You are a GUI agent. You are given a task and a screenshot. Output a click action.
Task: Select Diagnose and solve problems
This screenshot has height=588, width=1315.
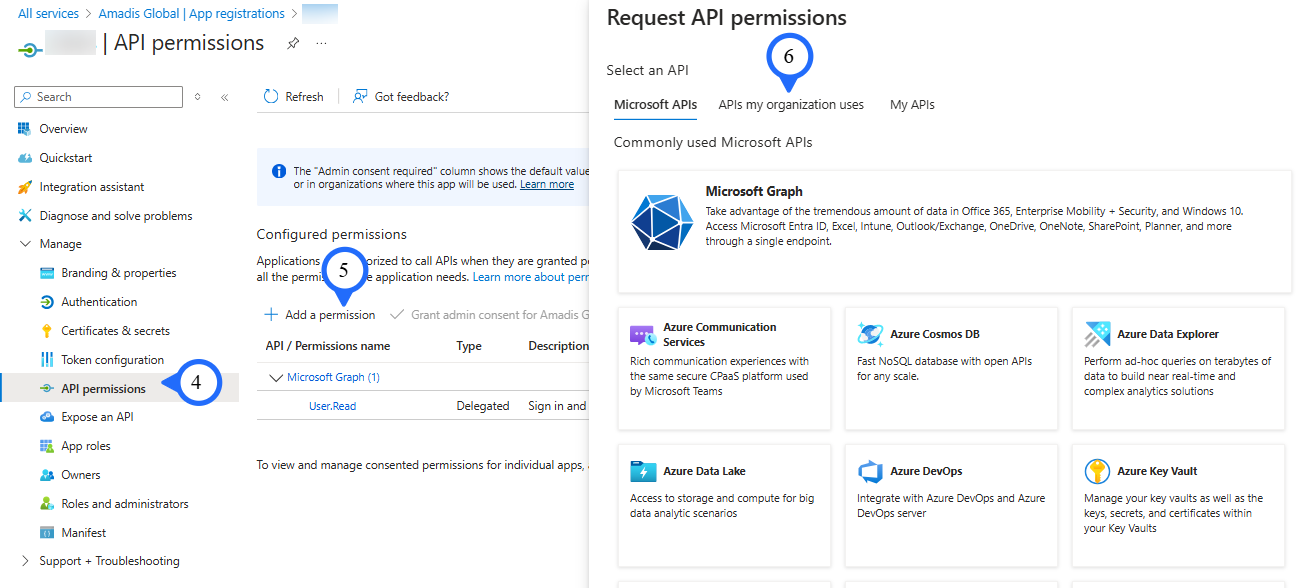pyautogui.click(x=115, y=216)
